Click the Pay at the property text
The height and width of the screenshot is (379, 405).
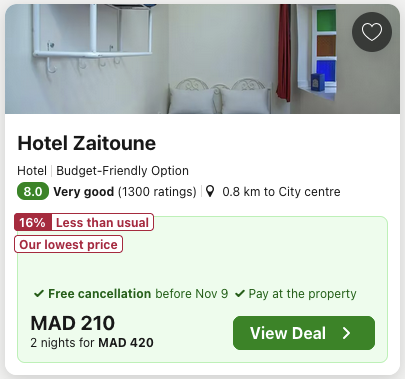pos(302,294)
